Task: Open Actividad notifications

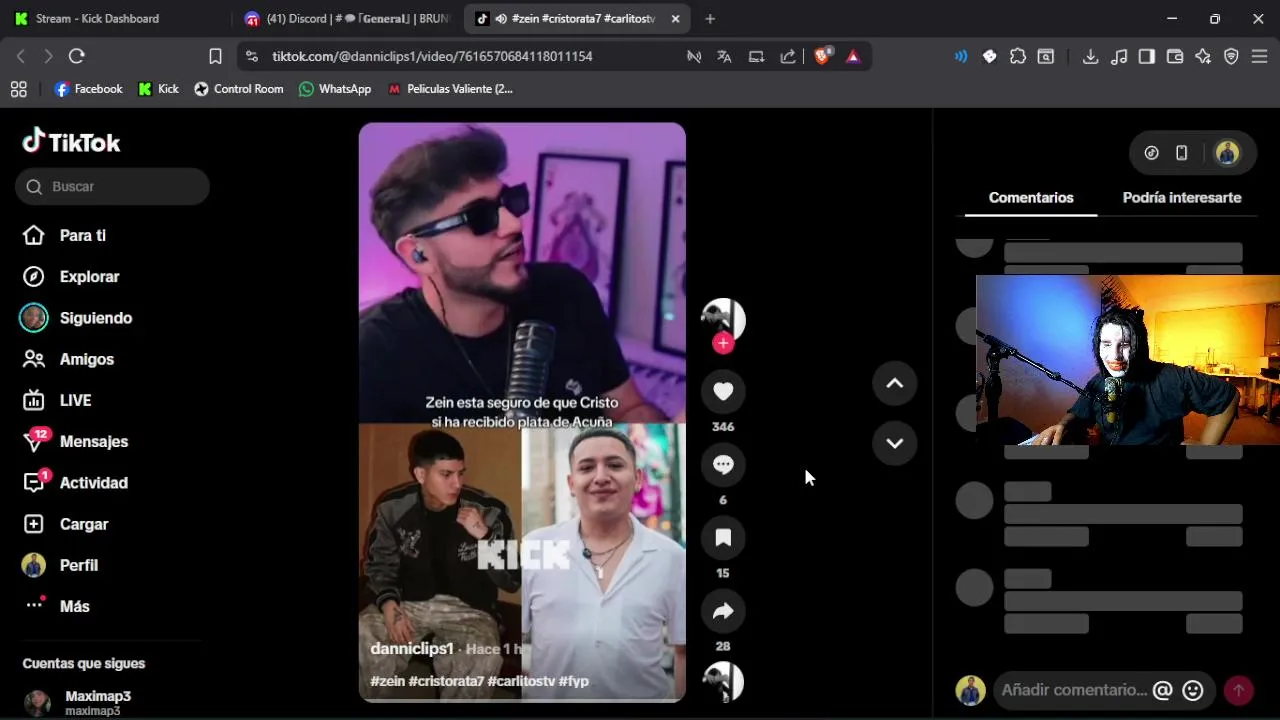Action: [x=74, y=483]
